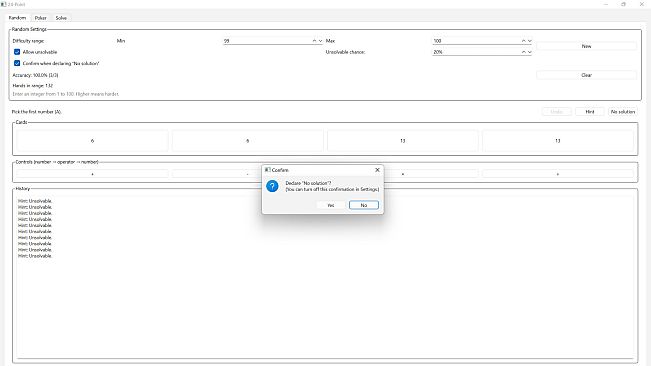Open the Solve tab
The height and width of the screenshot is (366, 651).
coord(61,18)
